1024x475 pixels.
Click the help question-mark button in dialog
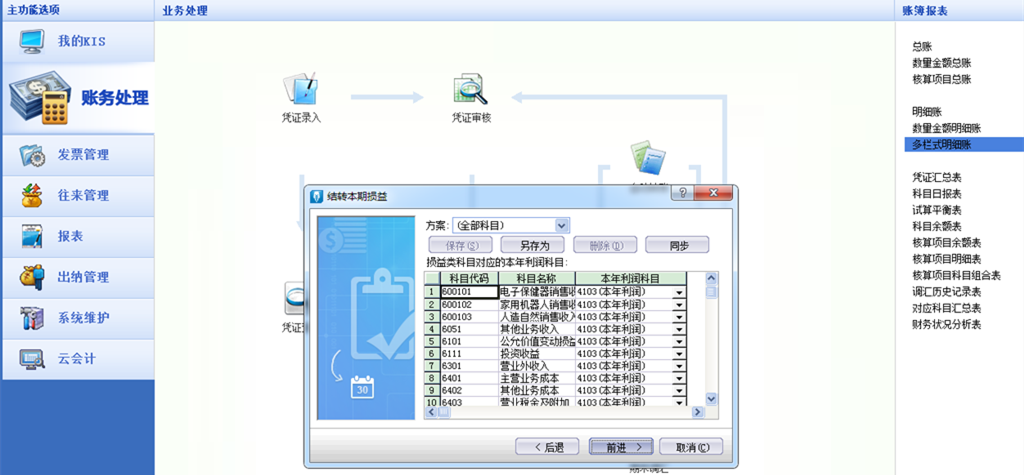point(682,192)
